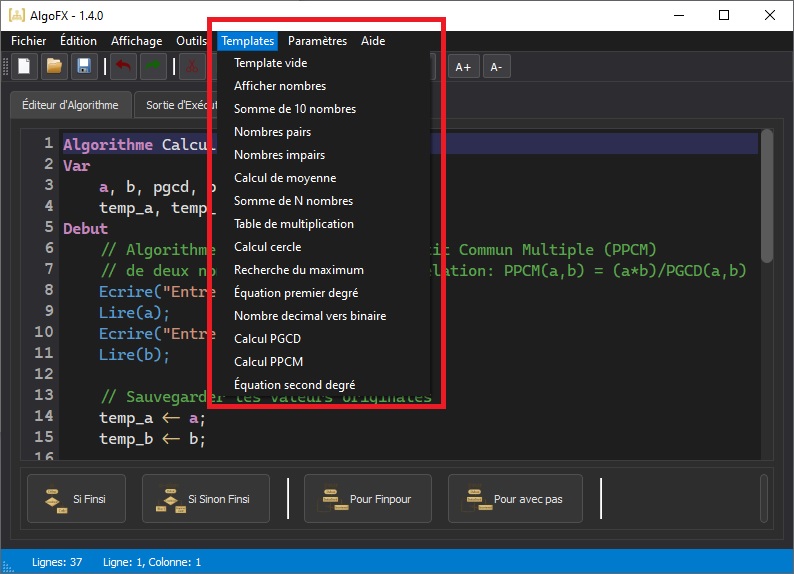Insert the Pour Finpour loop block

tap(368, 499)
